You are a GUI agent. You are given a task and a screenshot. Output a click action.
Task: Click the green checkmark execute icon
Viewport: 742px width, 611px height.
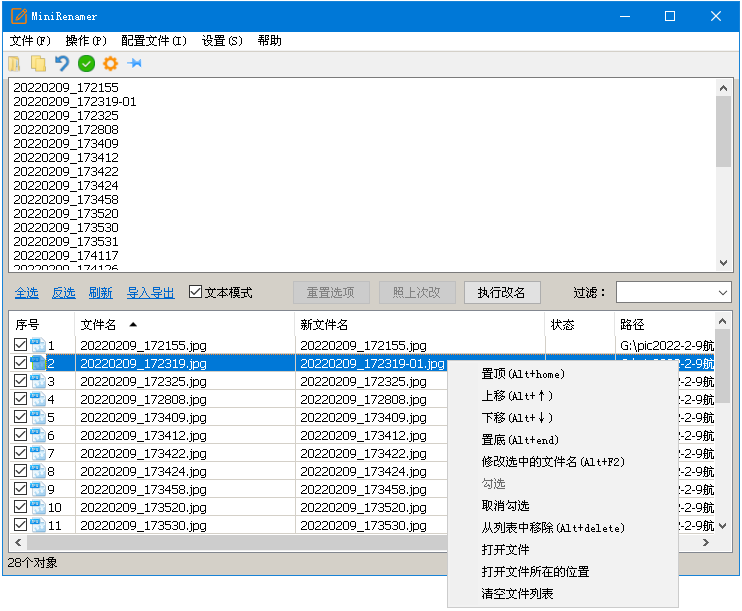tap(86, 64)
